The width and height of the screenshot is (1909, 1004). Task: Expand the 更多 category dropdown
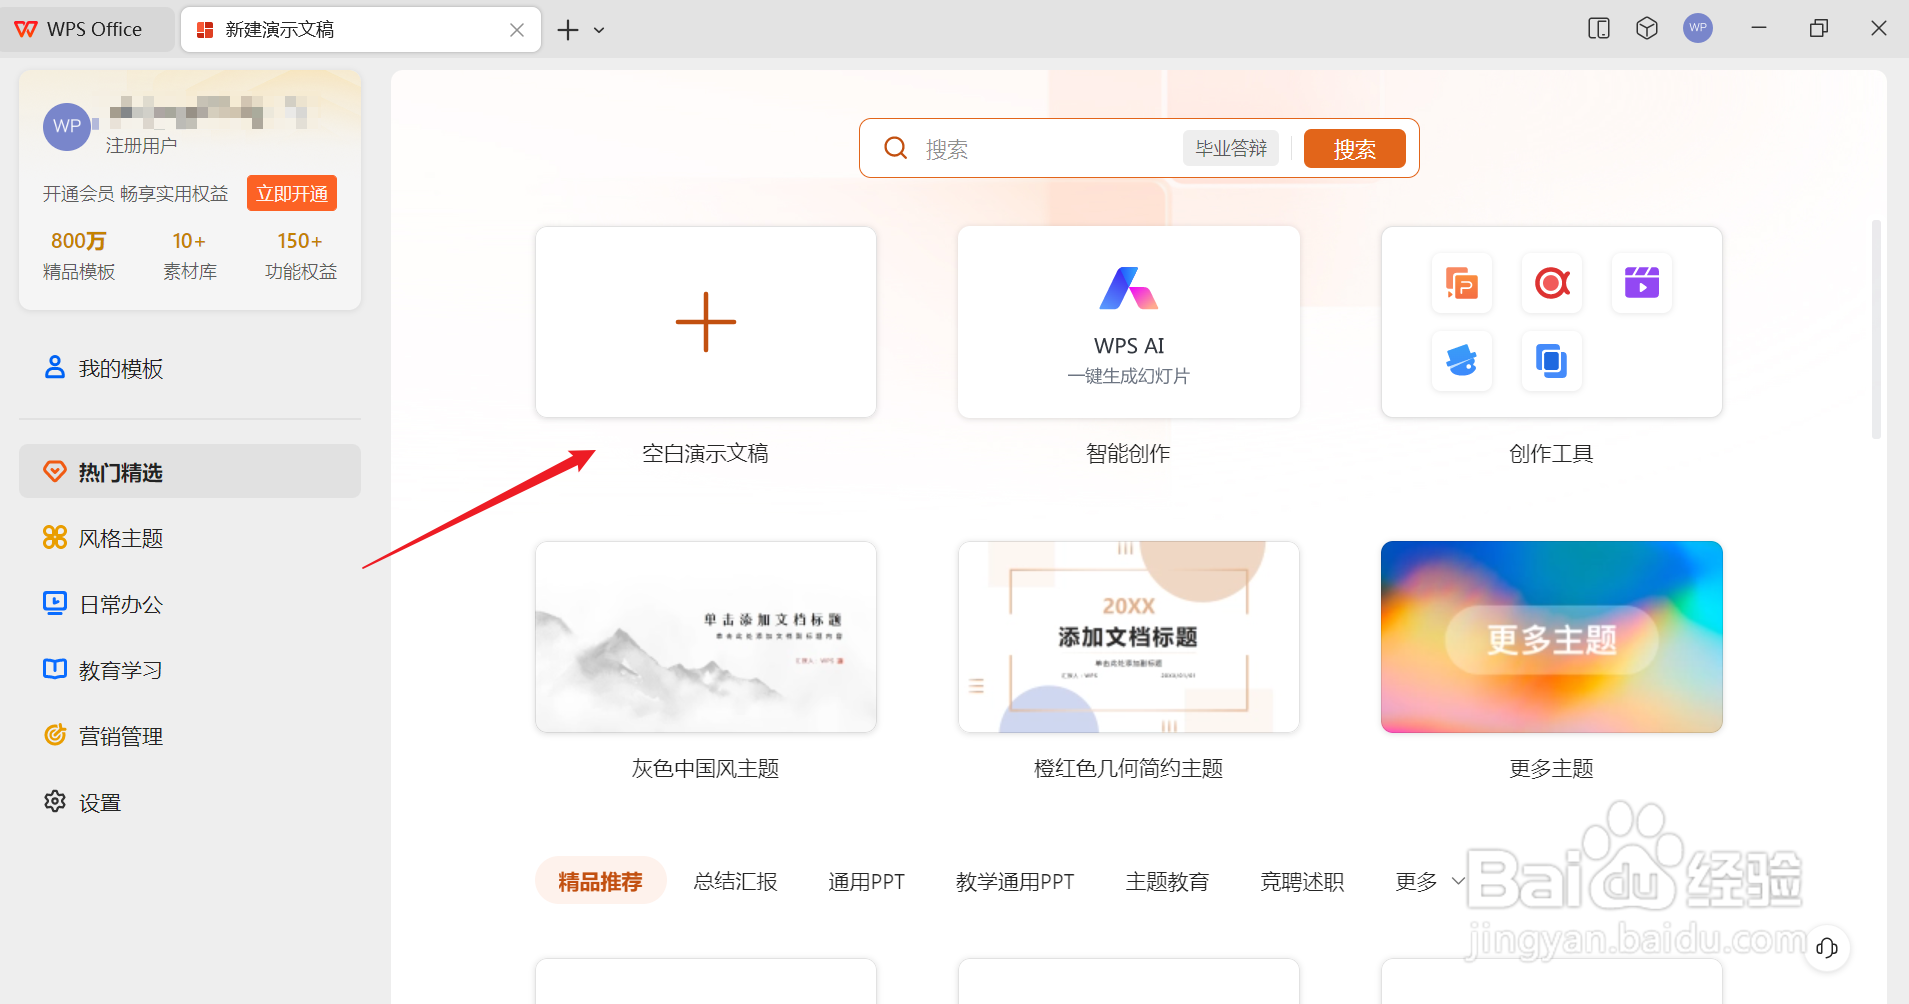(1430, 881)
